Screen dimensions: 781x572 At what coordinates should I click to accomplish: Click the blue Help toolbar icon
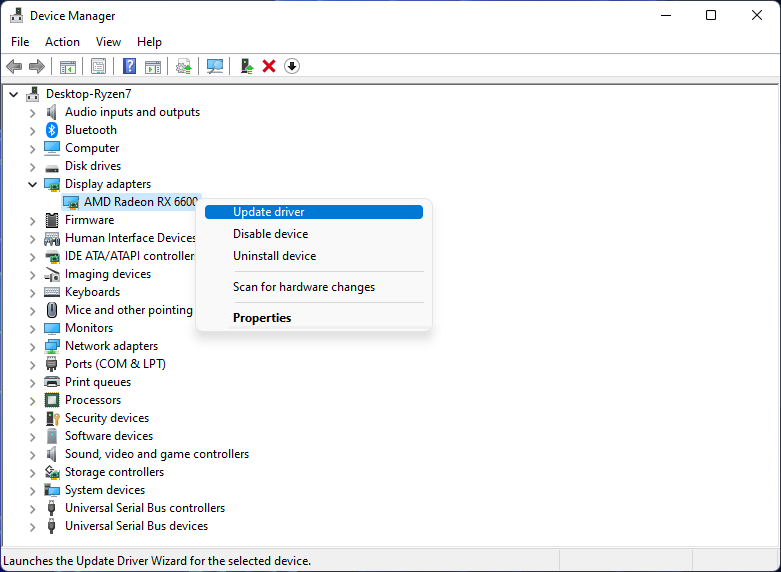coord(130,66)
